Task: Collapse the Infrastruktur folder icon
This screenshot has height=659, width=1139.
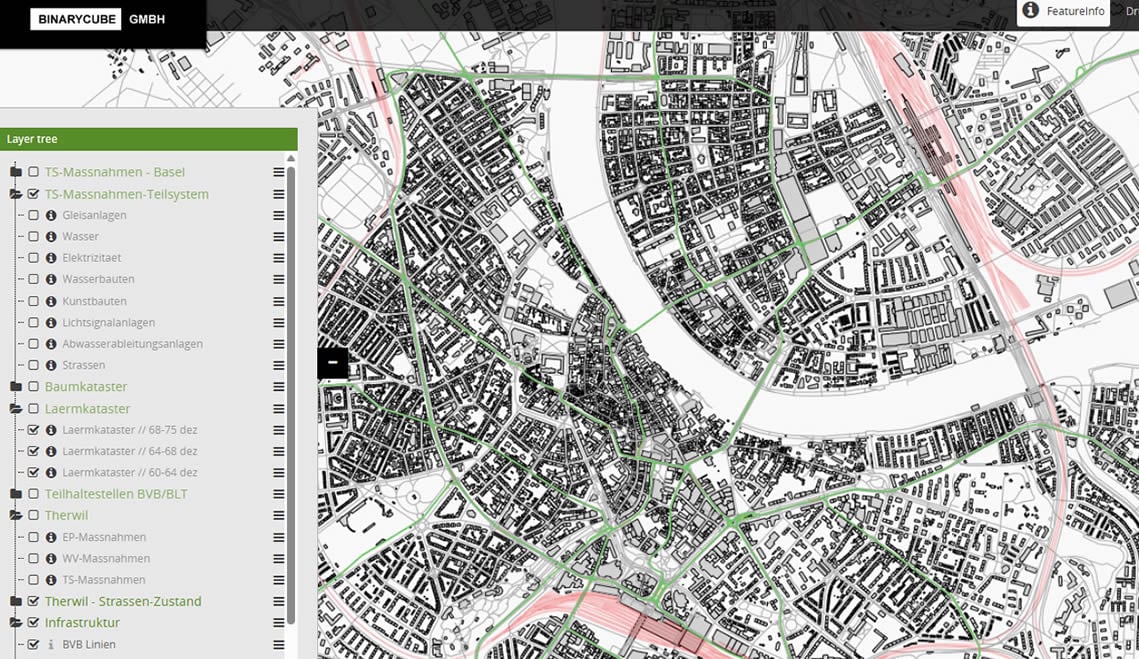Action: point(16,623)
